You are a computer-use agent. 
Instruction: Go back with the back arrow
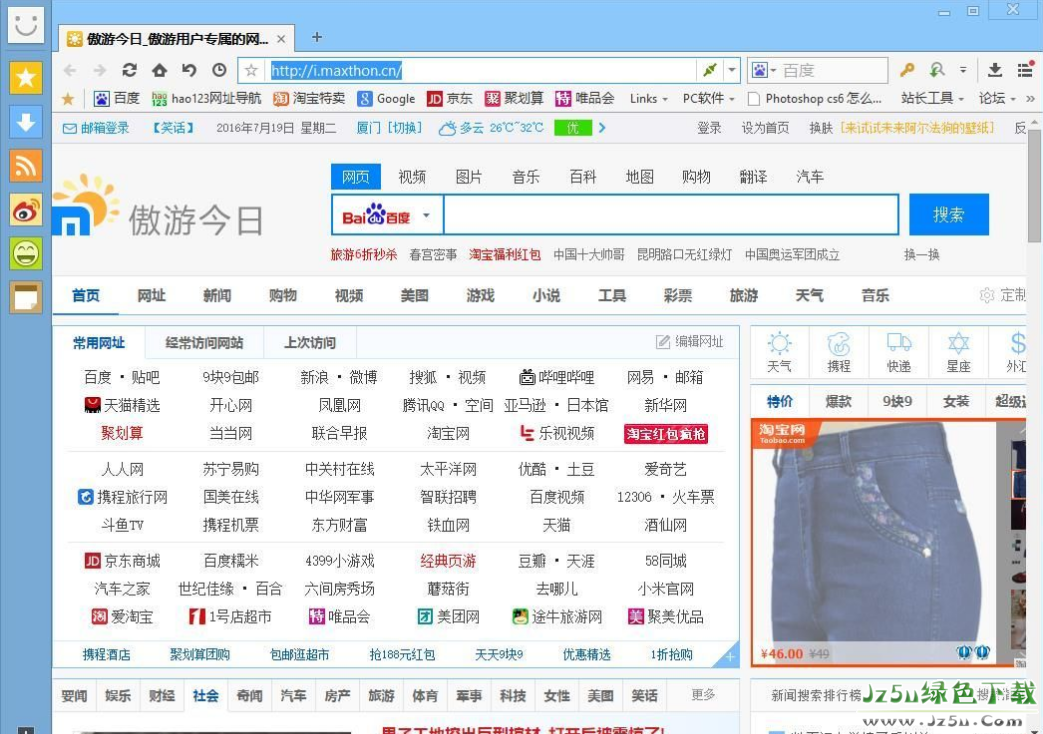[x=70, y=70]
